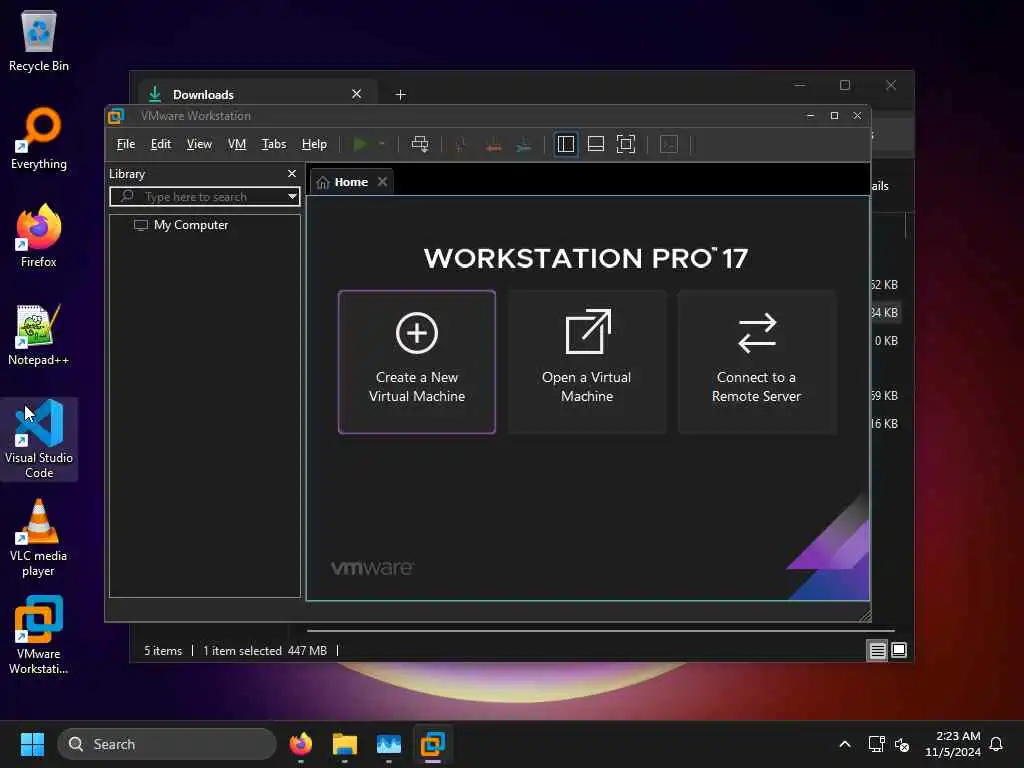Image resolution: width=1024 pixels, height=768 pixels.
Task: Open Firefox from the taskbar
Action: [300, 744]
